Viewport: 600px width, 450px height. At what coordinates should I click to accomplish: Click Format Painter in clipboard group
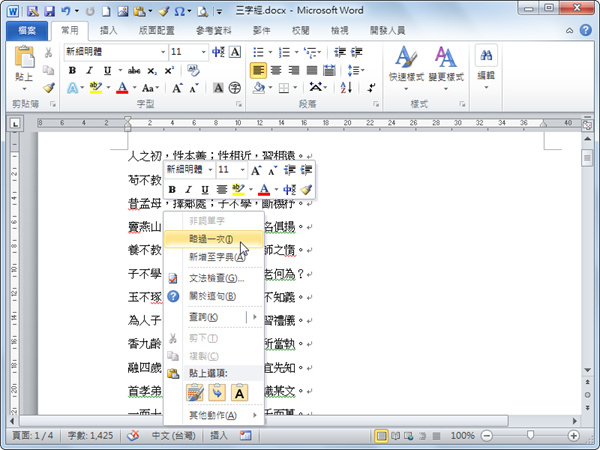pos(49,88)
